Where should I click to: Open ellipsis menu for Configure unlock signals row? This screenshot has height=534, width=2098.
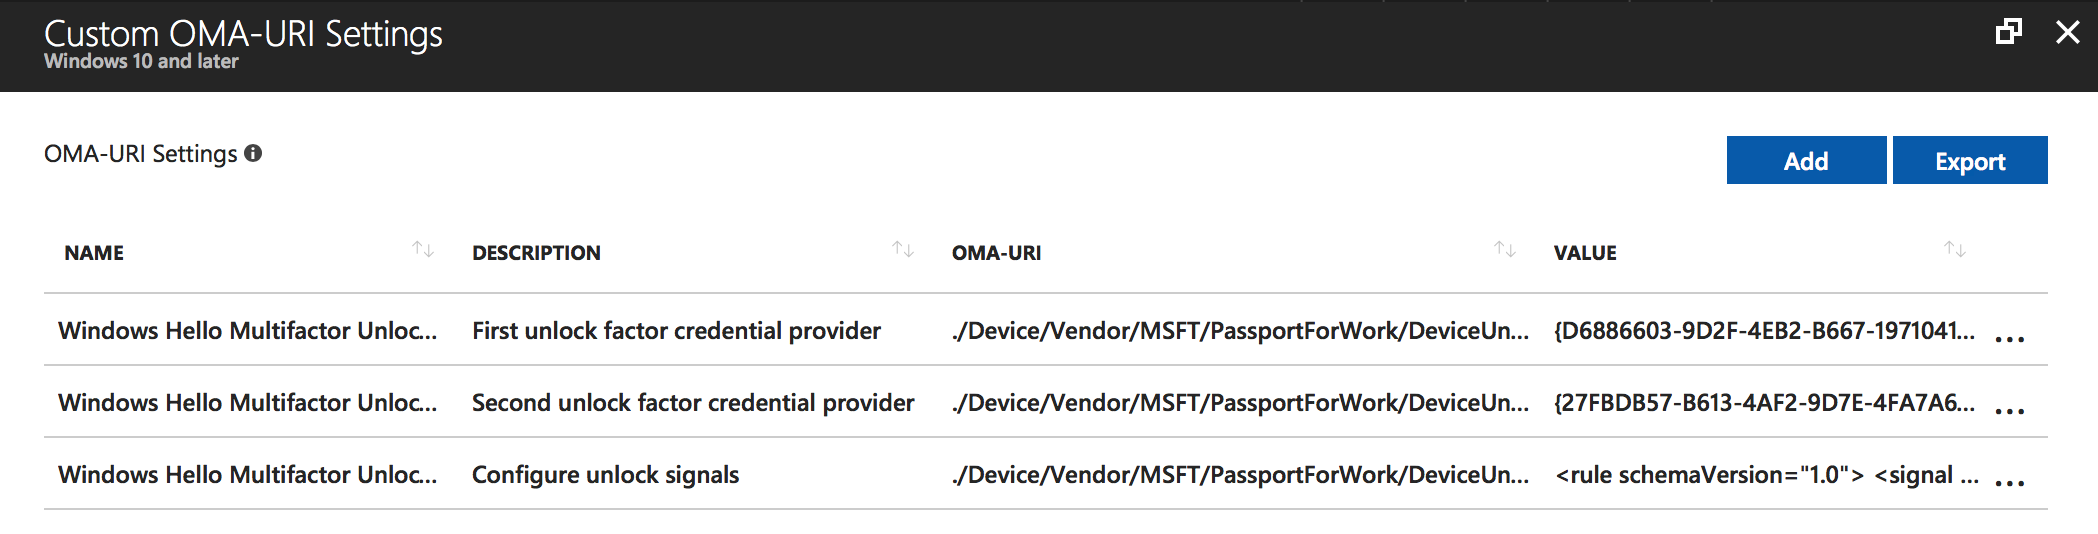pyautogui.click(x=2009, y=483)
